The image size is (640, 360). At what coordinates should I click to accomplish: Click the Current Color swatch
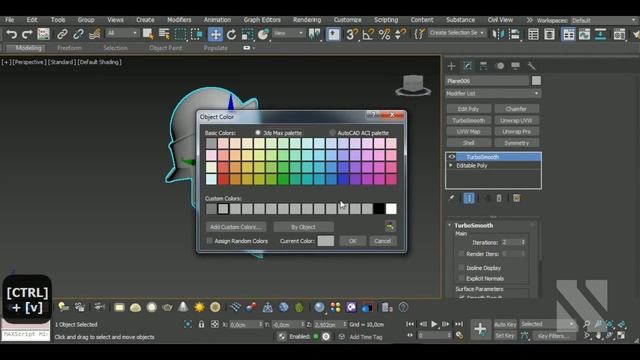tap(326, 241)
